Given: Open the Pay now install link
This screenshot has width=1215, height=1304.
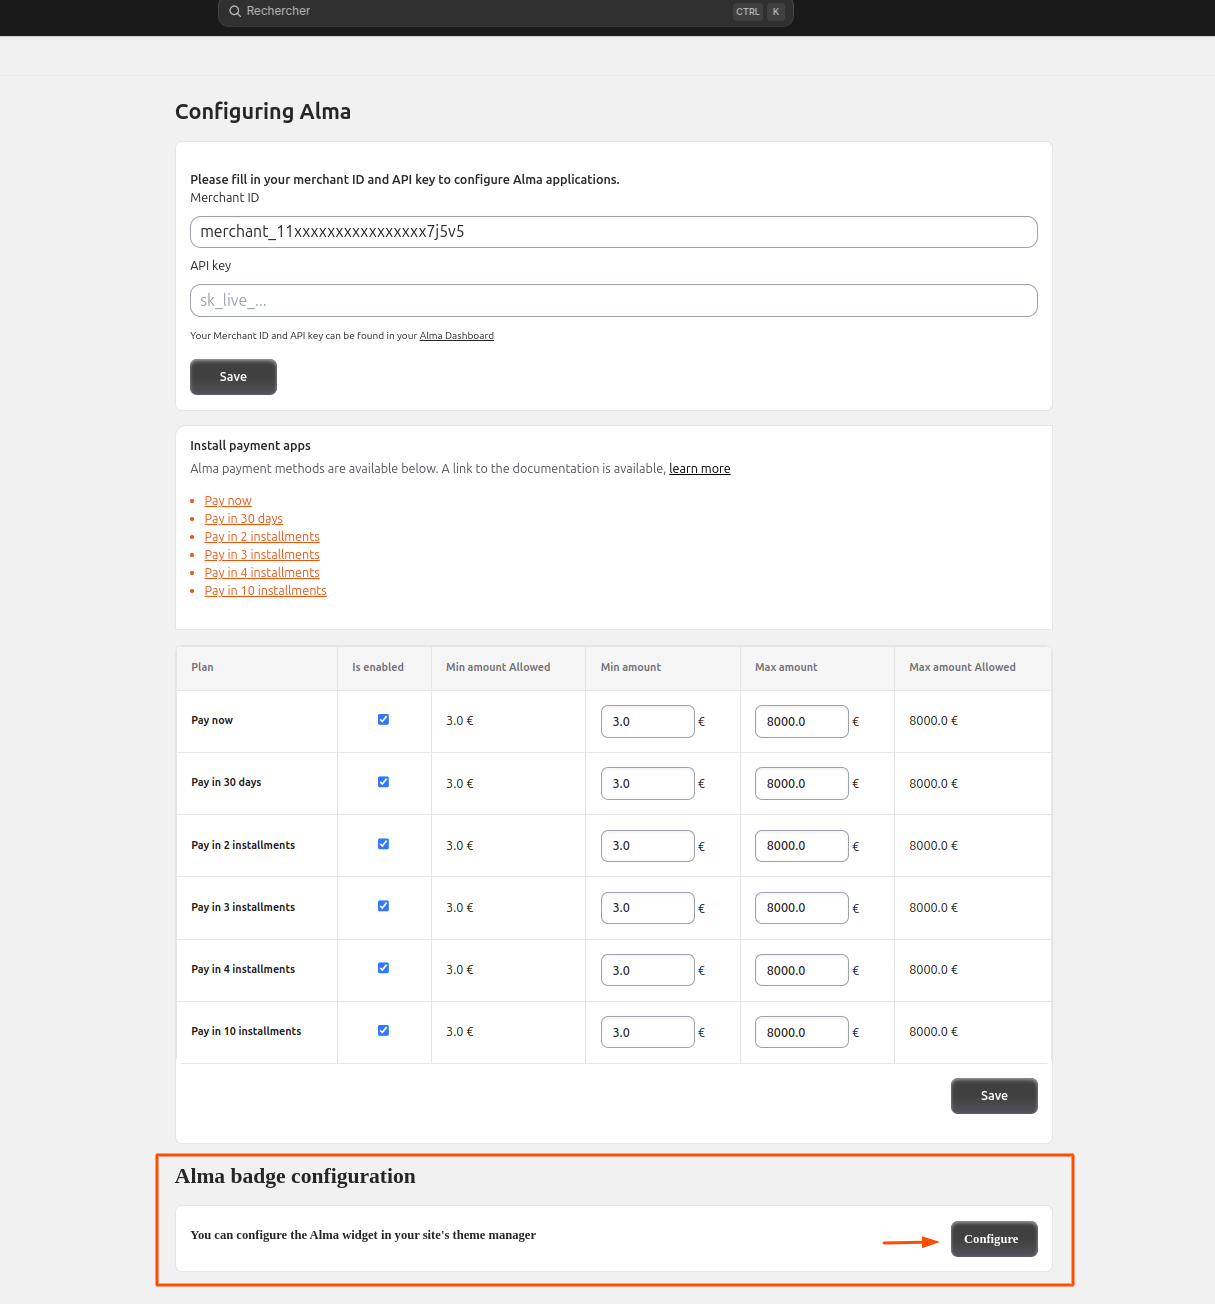Looking at the screenshot, I should tap(228, 501).
